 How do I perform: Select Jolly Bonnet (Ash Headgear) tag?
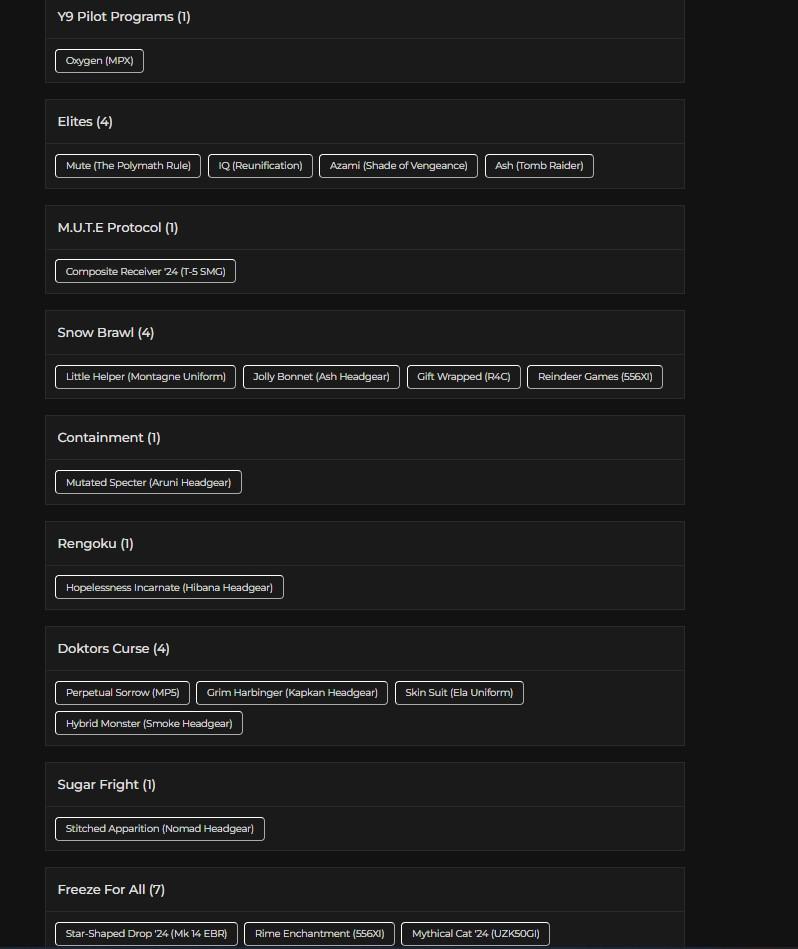coord(321,377)
